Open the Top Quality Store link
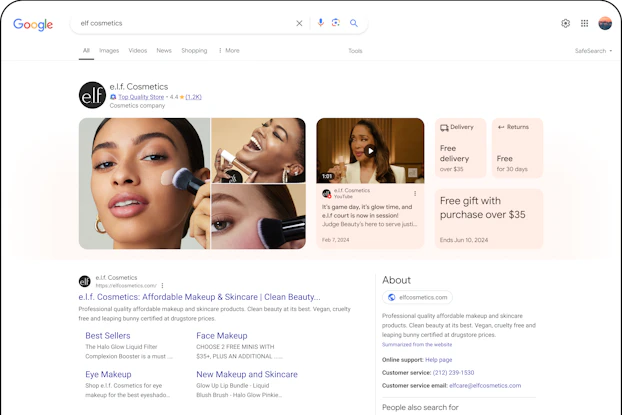This screenshot has height=415, width=622. point(141,97)
